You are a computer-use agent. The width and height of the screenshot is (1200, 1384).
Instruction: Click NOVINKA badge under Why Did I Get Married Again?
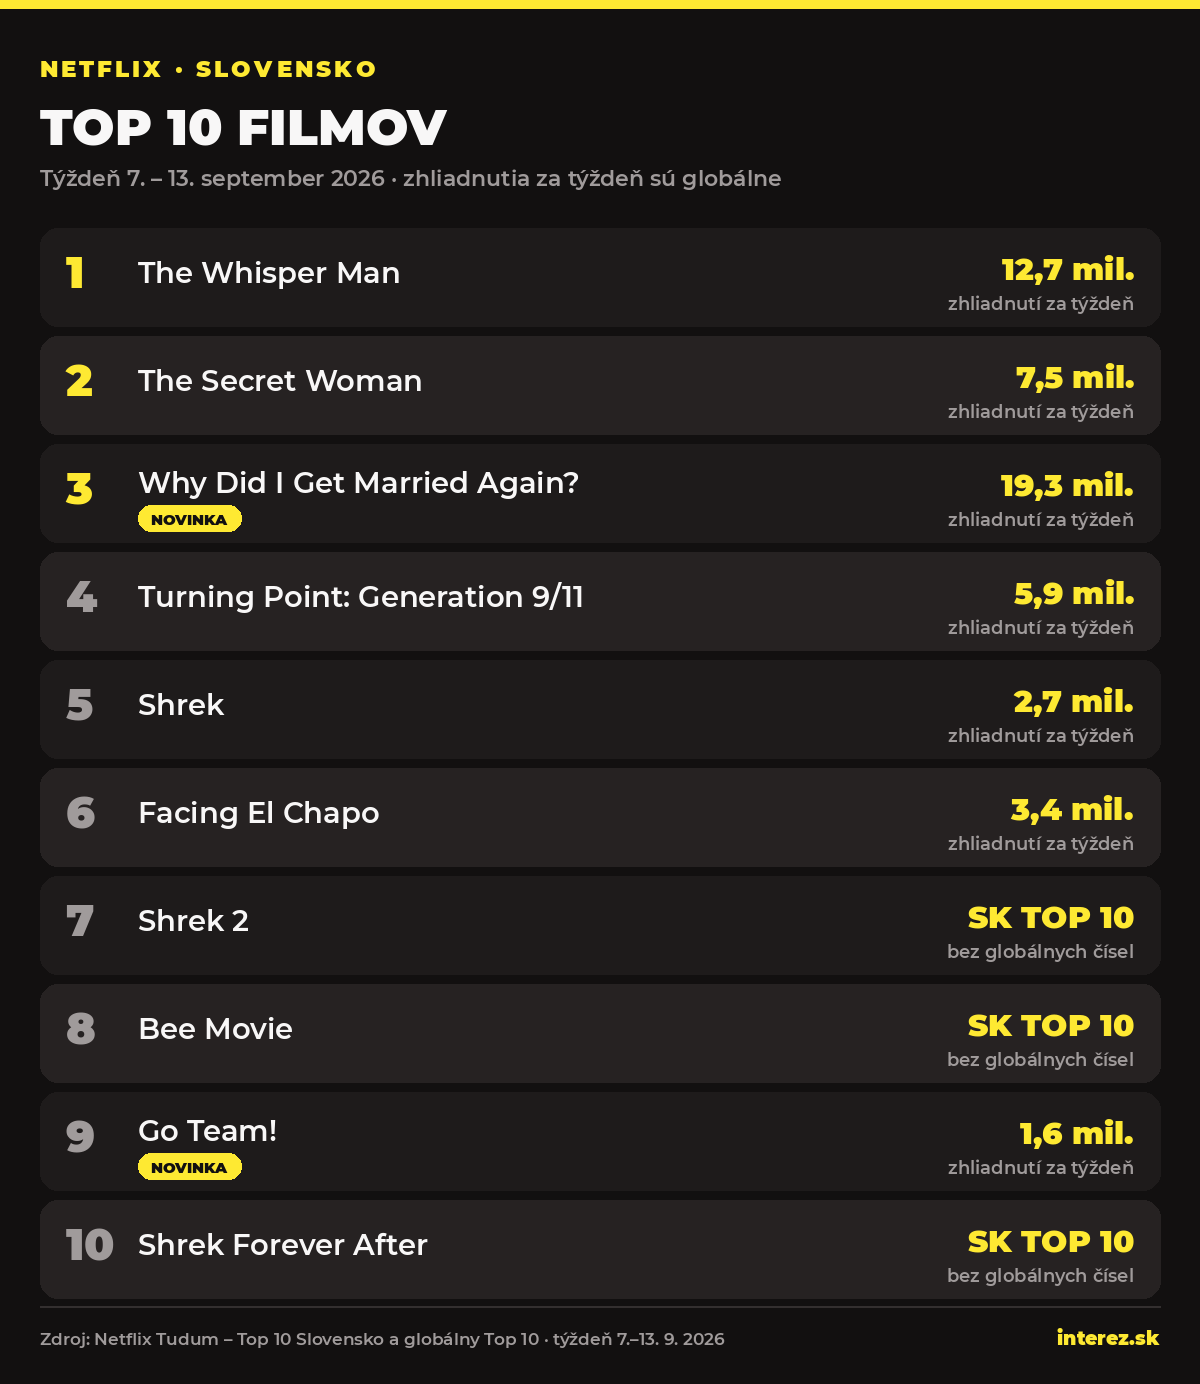point(190,519)
